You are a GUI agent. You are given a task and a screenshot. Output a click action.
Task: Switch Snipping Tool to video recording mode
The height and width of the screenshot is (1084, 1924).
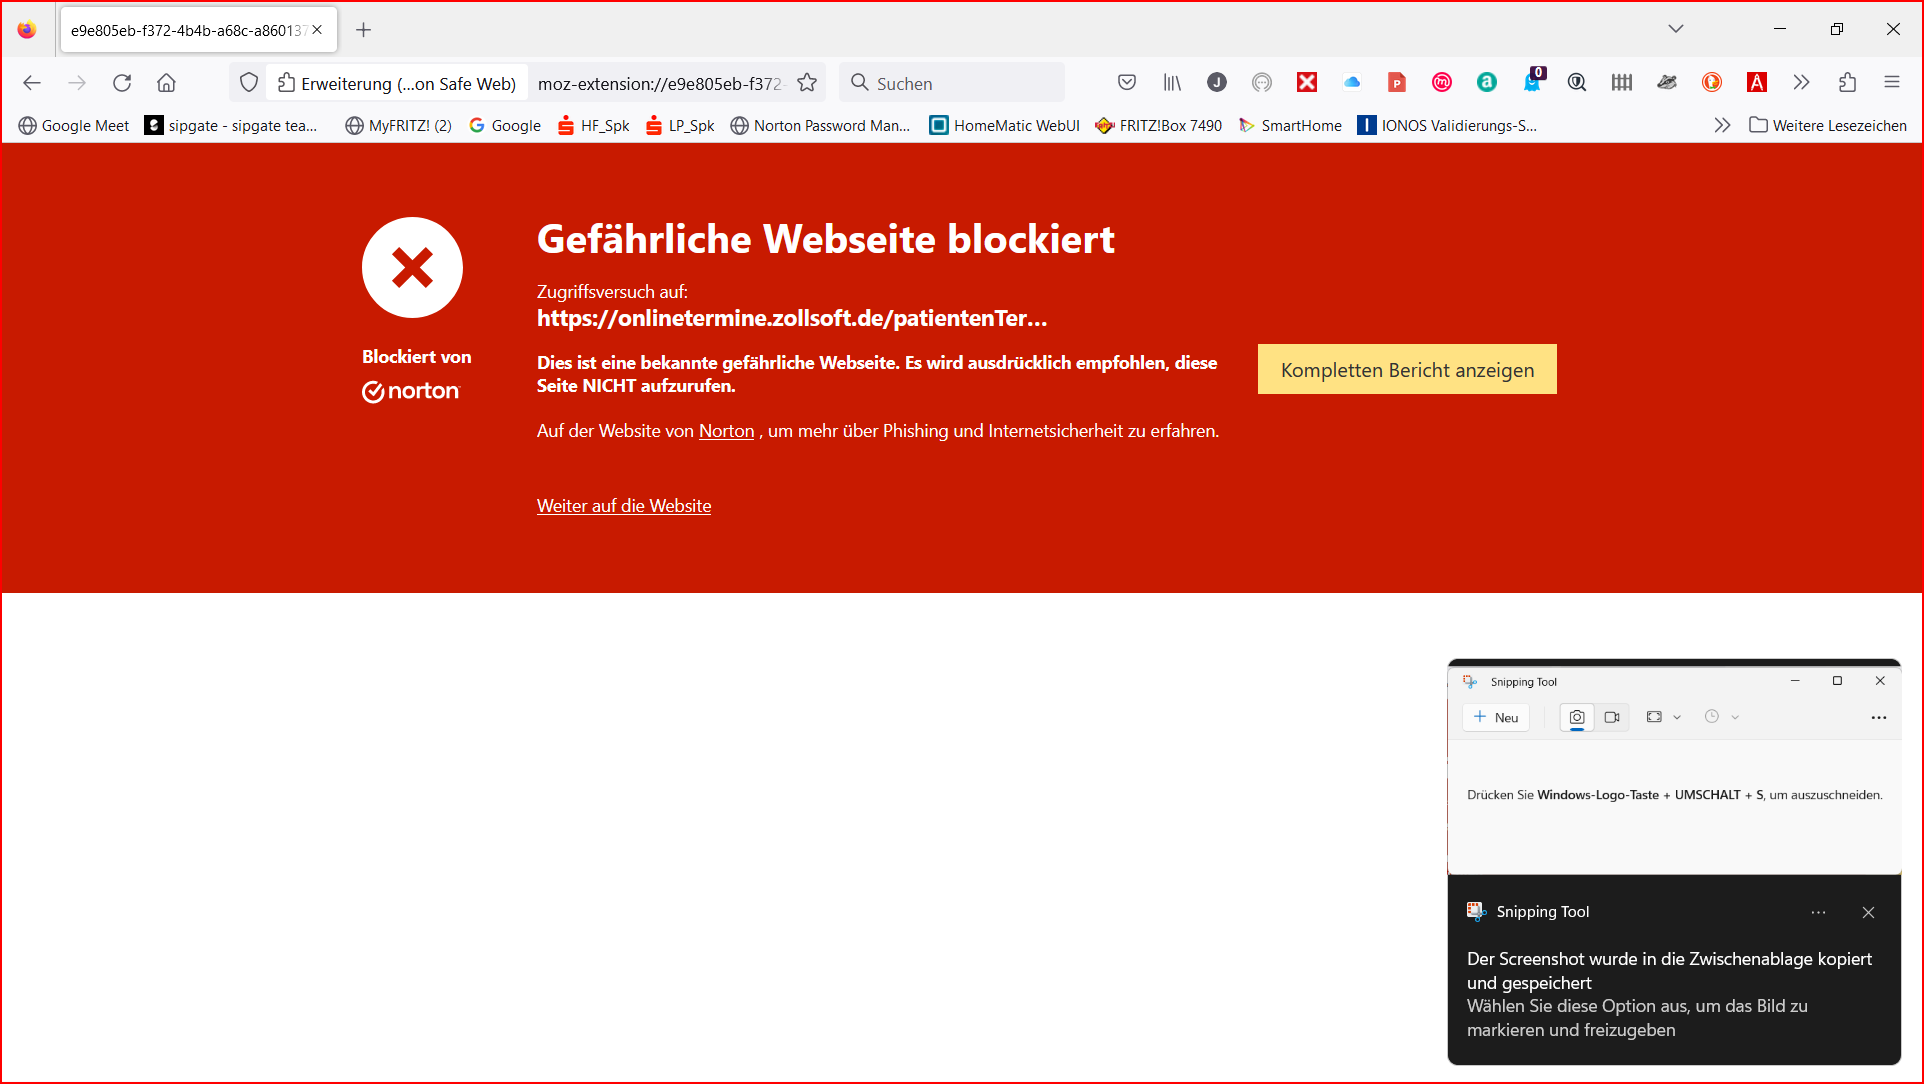[x=1612, y=717]
